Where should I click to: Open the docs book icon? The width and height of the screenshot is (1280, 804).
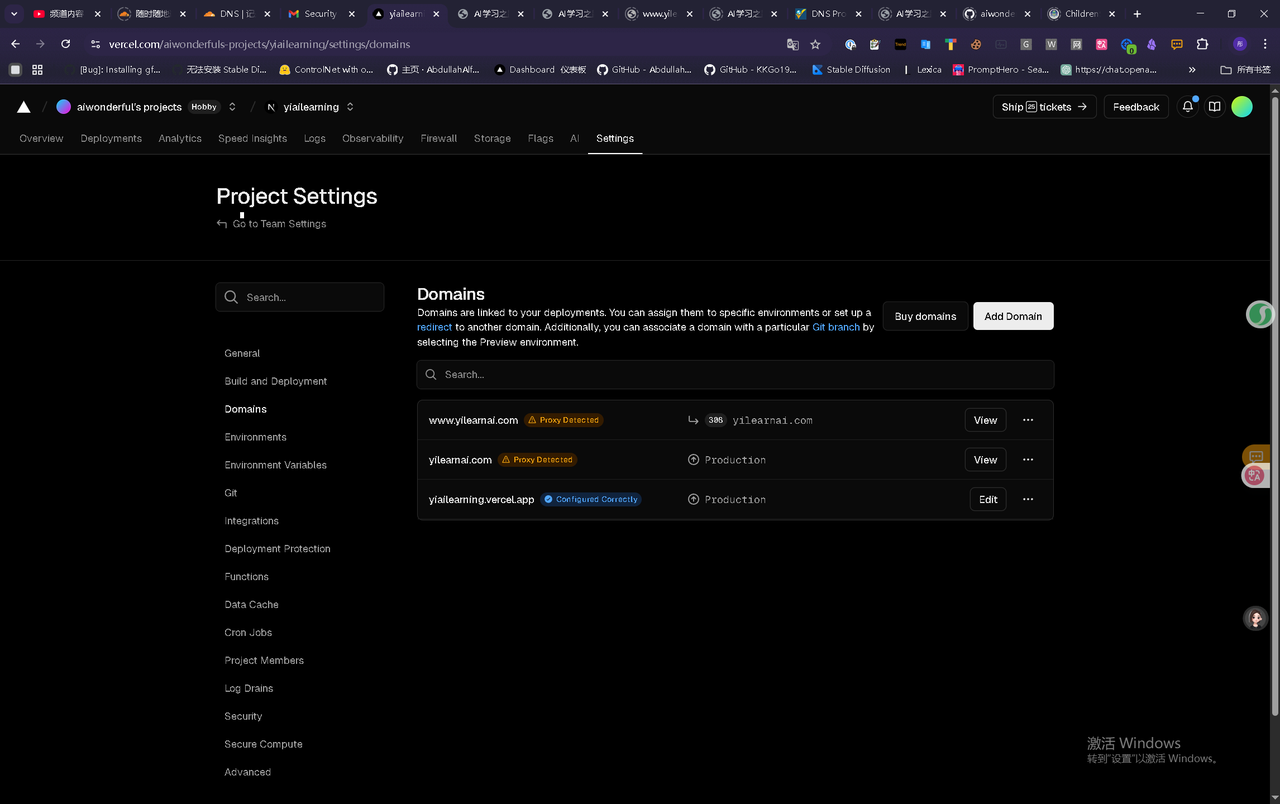point(1214,107)
